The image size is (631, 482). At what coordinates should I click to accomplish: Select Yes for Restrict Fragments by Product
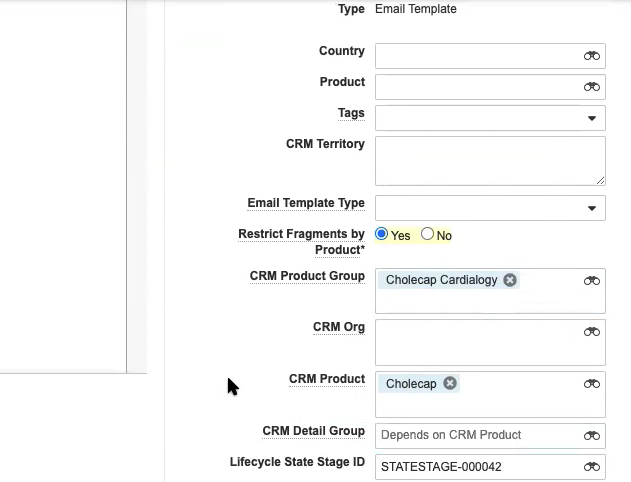click(x=382, y=234)
